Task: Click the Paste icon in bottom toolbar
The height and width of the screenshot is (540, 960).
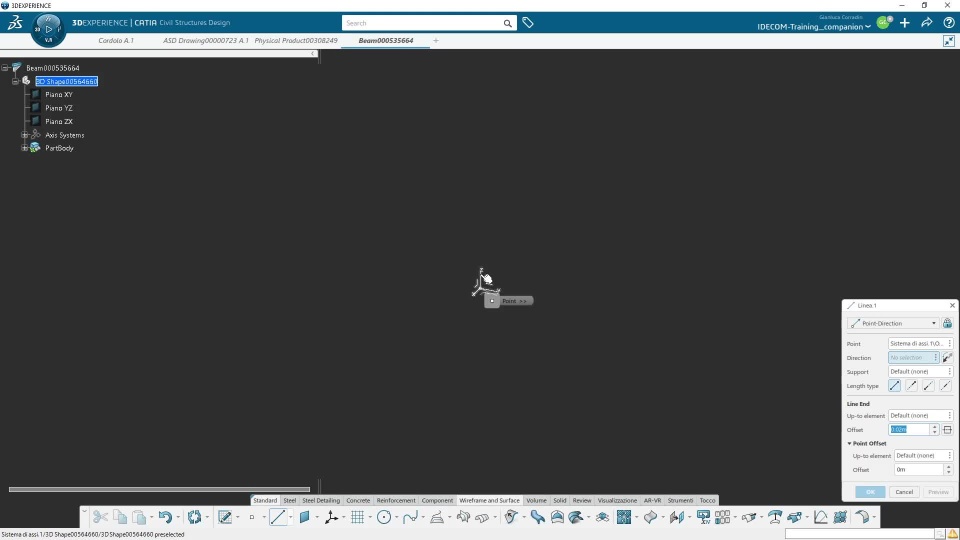Action: 140,517
